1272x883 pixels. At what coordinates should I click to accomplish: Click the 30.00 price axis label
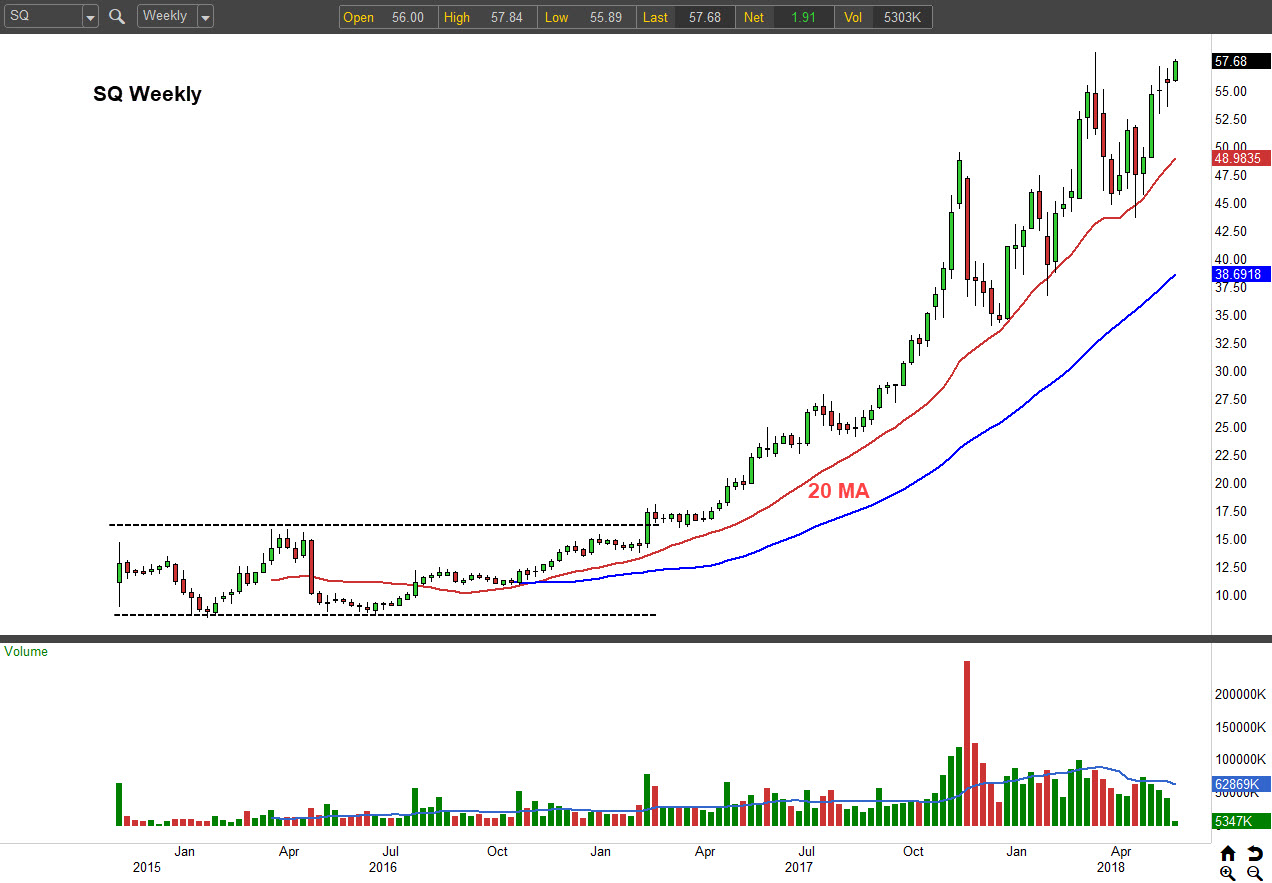point(1230,371)
